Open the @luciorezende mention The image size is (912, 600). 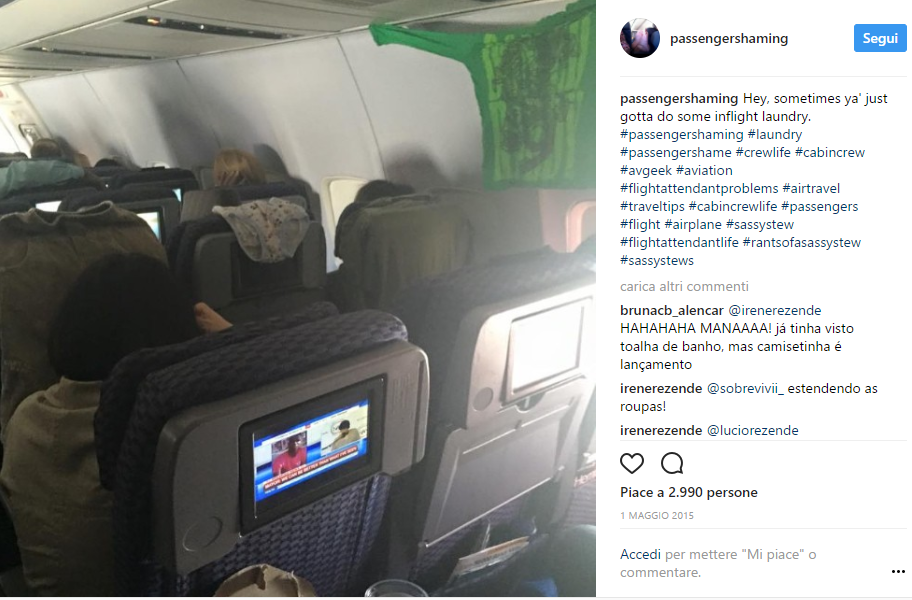[x=753, y=430]
